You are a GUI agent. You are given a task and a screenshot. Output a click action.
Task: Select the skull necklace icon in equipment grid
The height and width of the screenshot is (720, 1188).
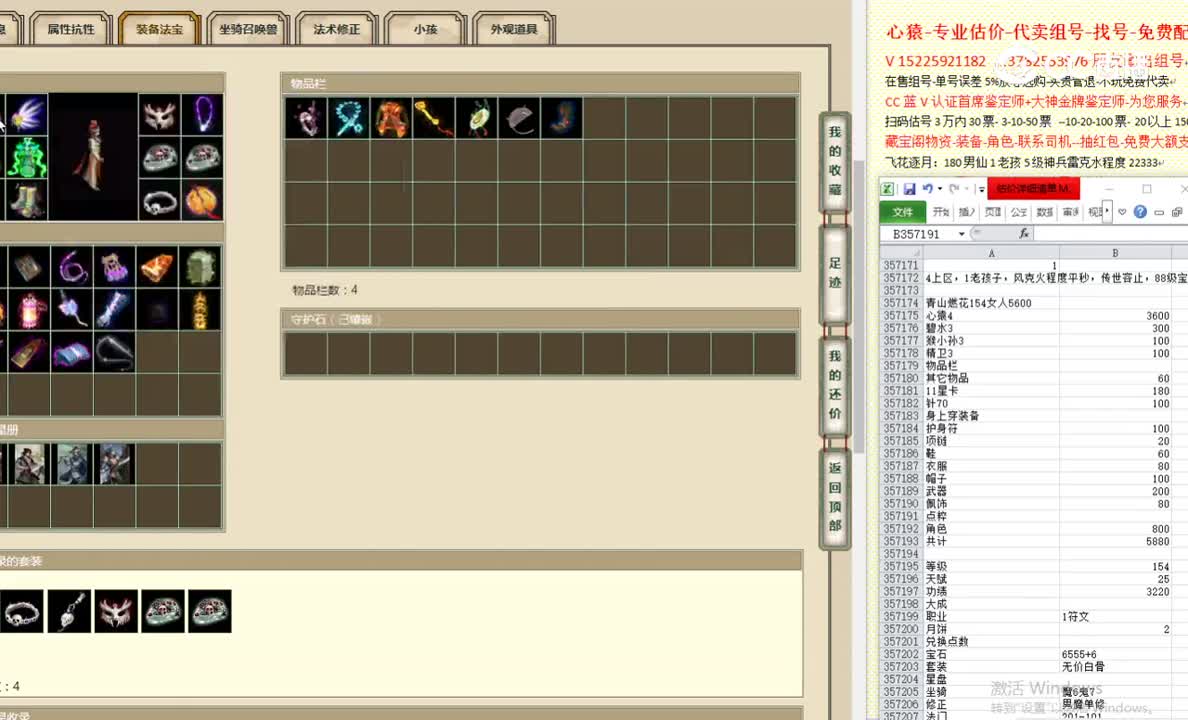pyautogui.click(x=160, y=204)
